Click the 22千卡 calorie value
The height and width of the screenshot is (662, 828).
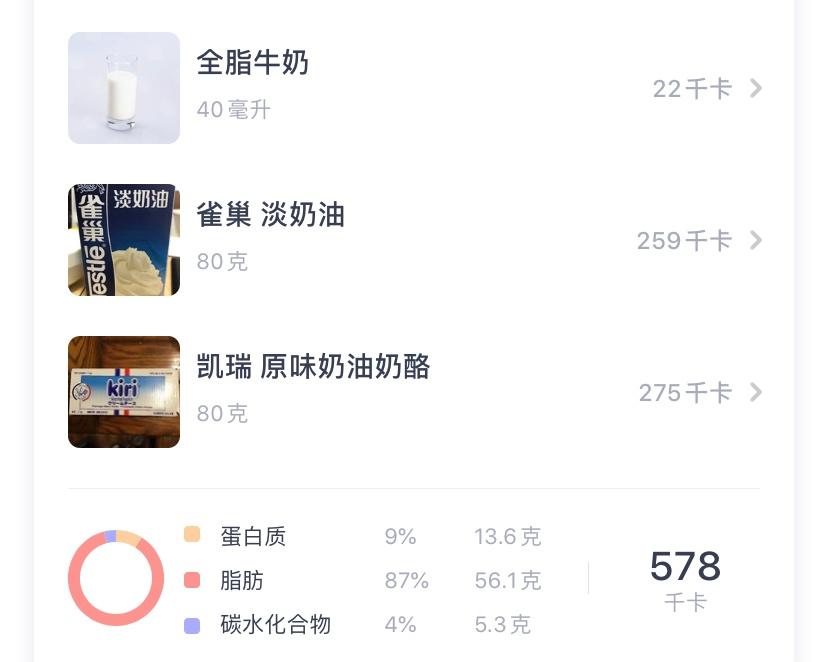[692, 89]
